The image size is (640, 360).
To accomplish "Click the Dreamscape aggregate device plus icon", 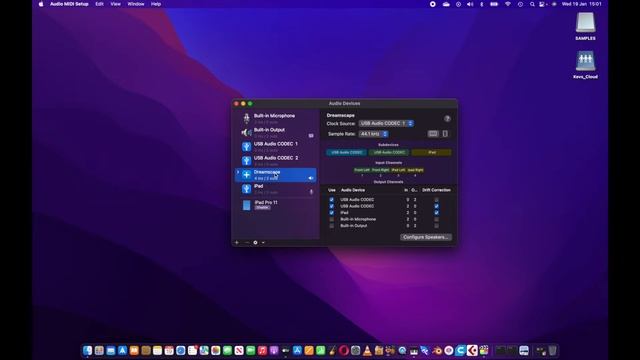I will point(246,175).
